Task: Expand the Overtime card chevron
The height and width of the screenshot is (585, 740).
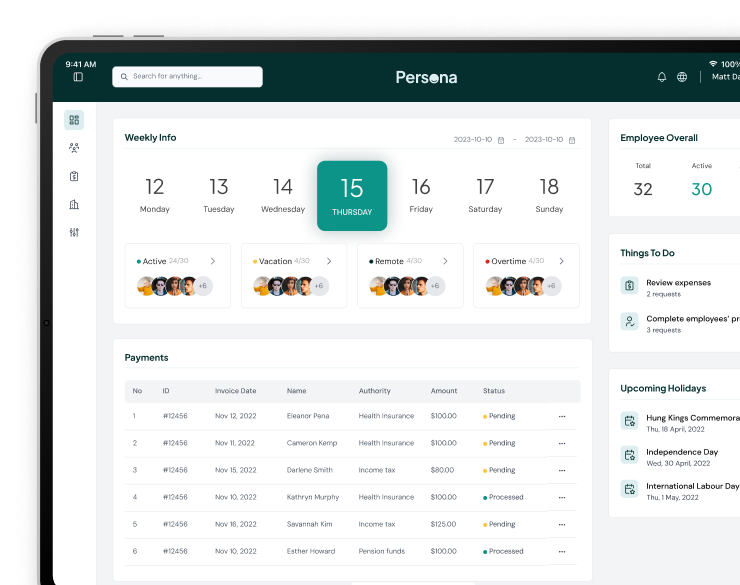Action: click(x=561, y=261)
